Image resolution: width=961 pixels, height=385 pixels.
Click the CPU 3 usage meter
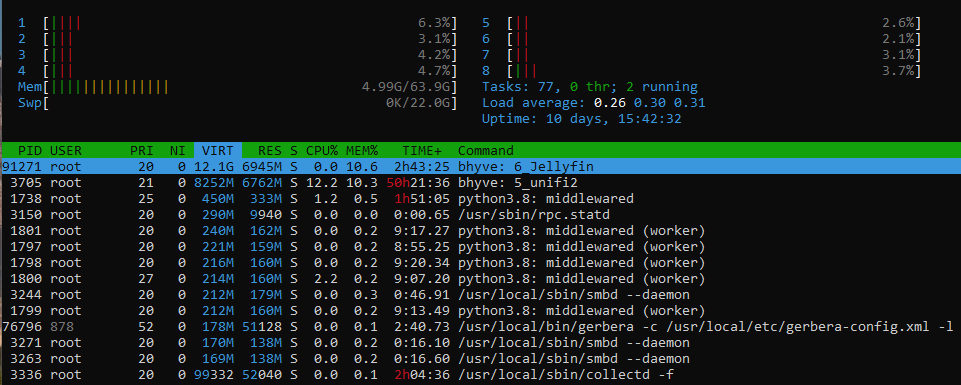coord(238,55)
